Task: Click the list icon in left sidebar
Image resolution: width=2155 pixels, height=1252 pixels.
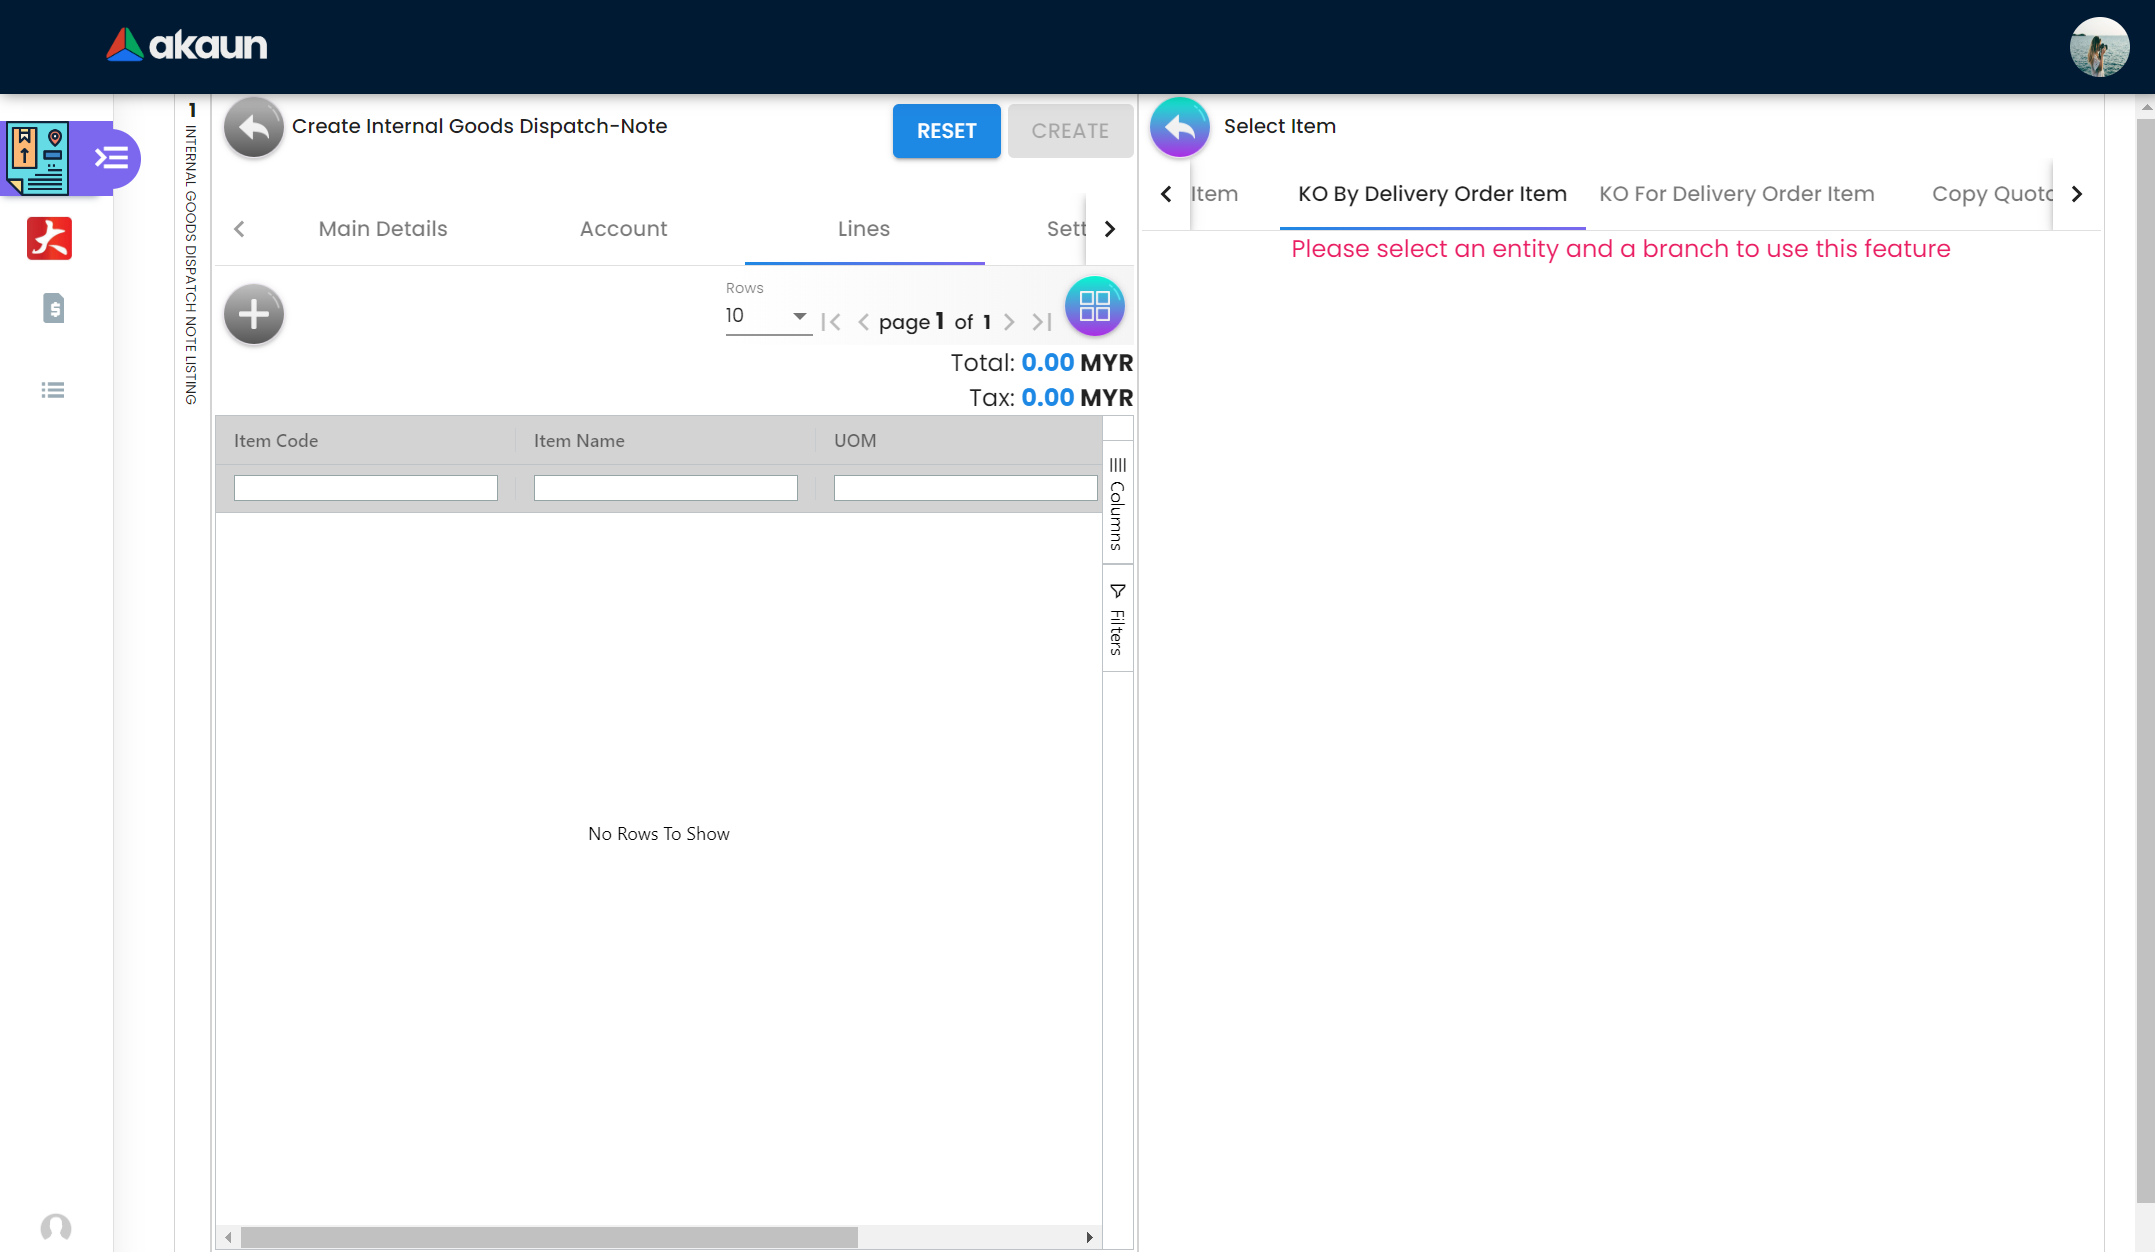Action: pos(53,390)
